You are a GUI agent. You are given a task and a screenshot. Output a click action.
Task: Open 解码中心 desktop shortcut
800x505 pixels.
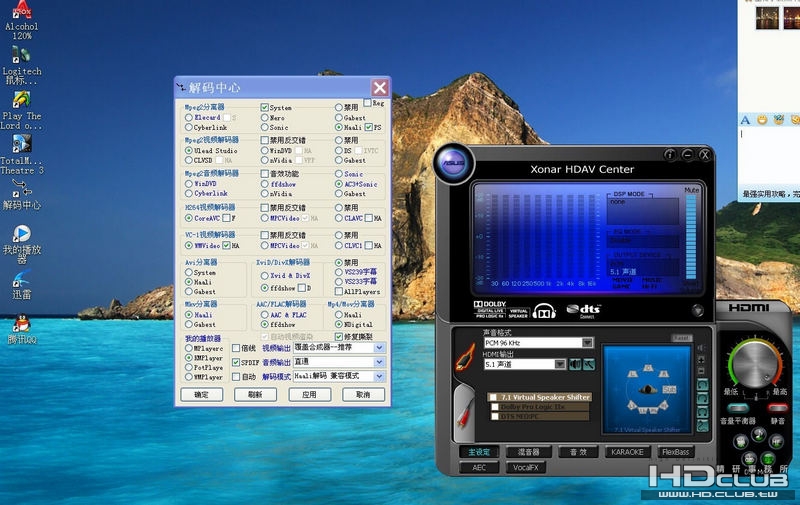(x=21, y=195)
